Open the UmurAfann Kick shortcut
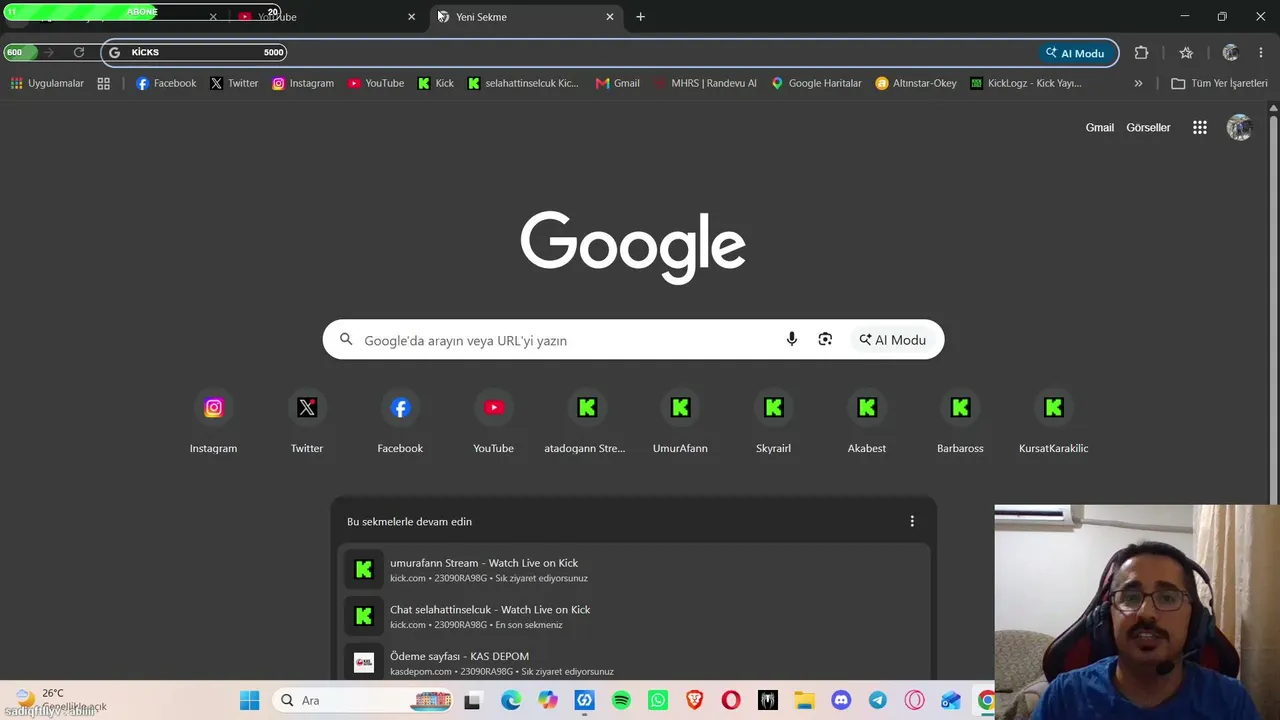Screen dimensions: 1280x720 point(680,421)
